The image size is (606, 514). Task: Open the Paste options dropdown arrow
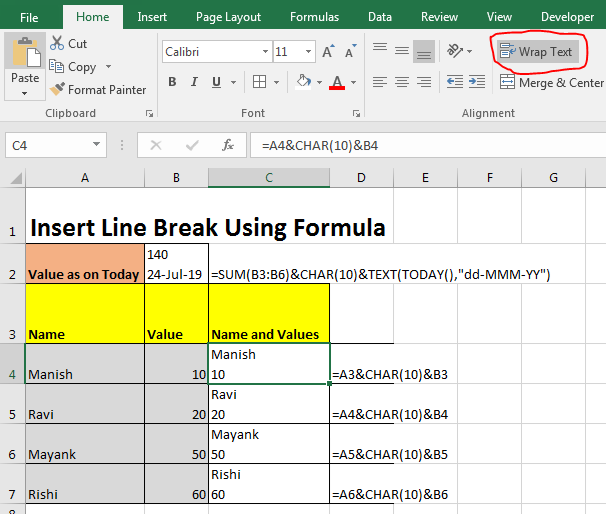25,94
